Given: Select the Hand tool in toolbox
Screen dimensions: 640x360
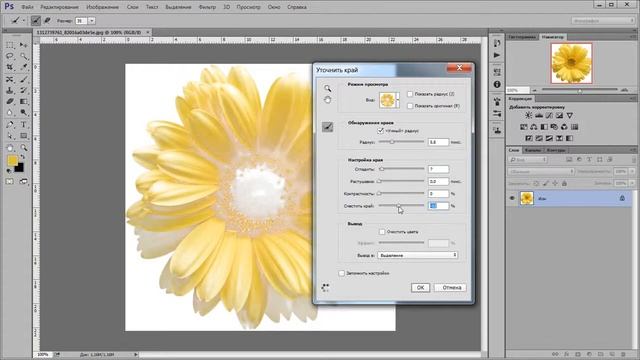Looking at the screenshot, I should point(10,148).
